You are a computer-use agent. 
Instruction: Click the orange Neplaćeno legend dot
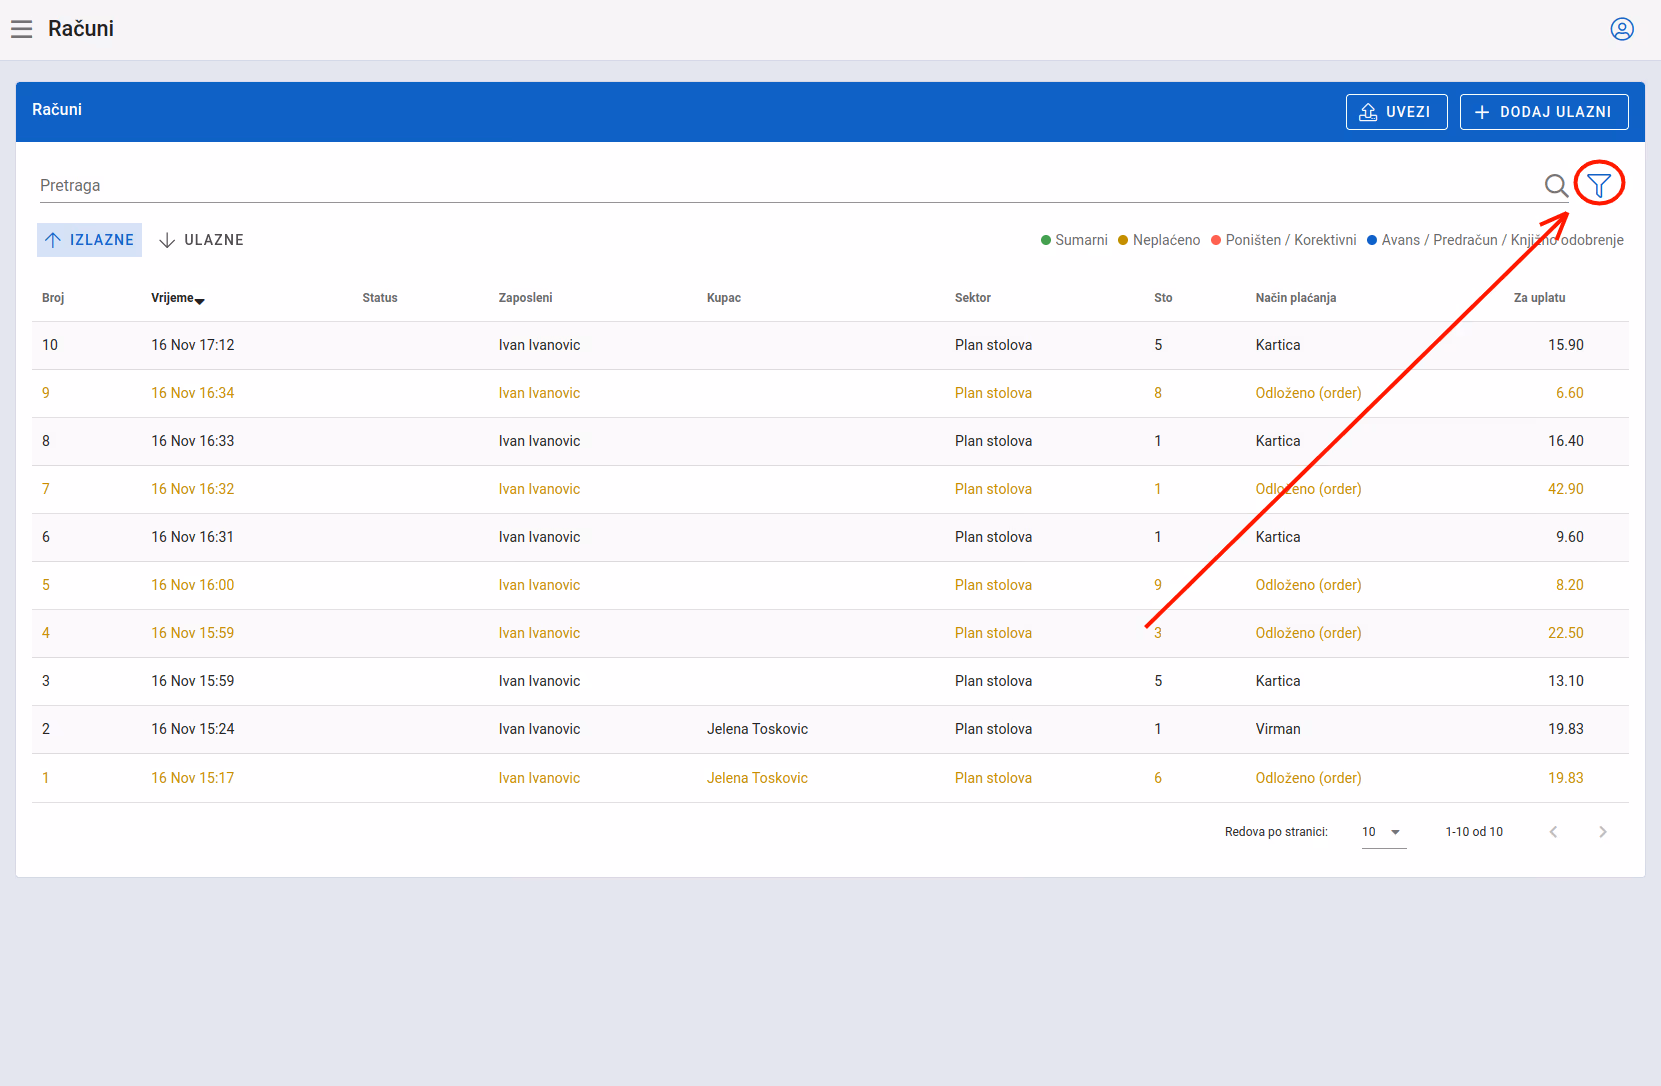pos(1123,240)
